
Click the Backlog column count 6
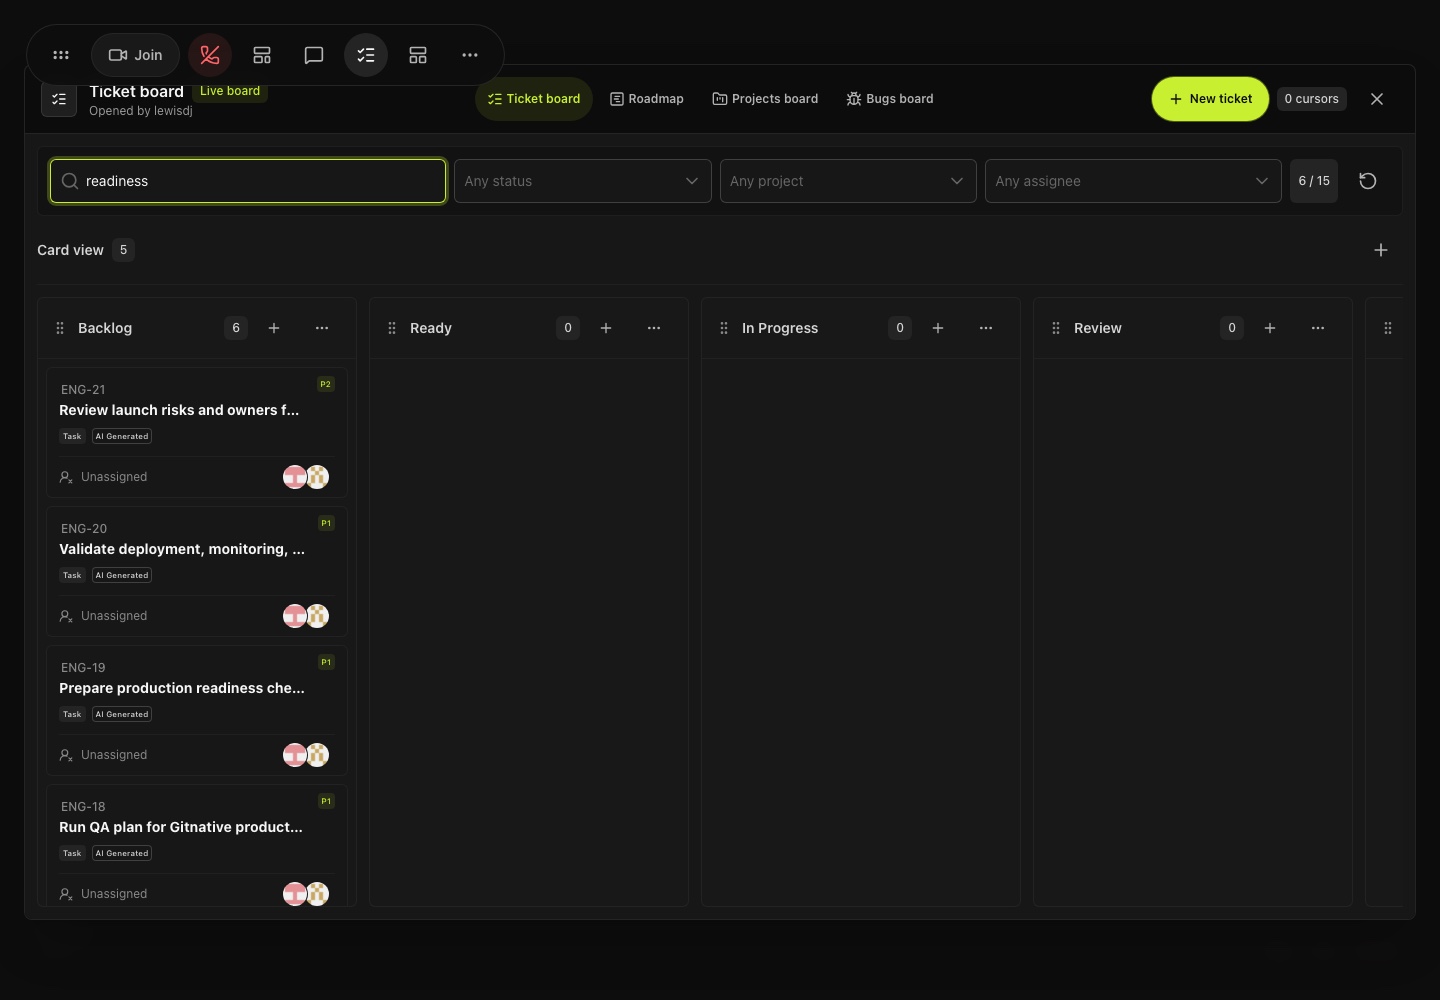(236, 328)
